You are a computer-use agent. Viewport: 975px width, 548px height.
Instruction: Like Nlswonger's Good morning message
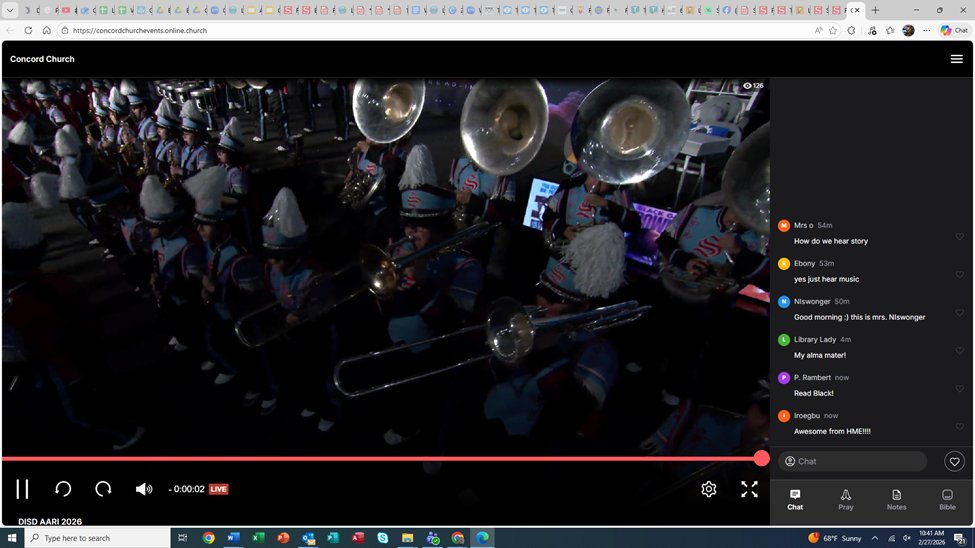(x=959, y=312)
